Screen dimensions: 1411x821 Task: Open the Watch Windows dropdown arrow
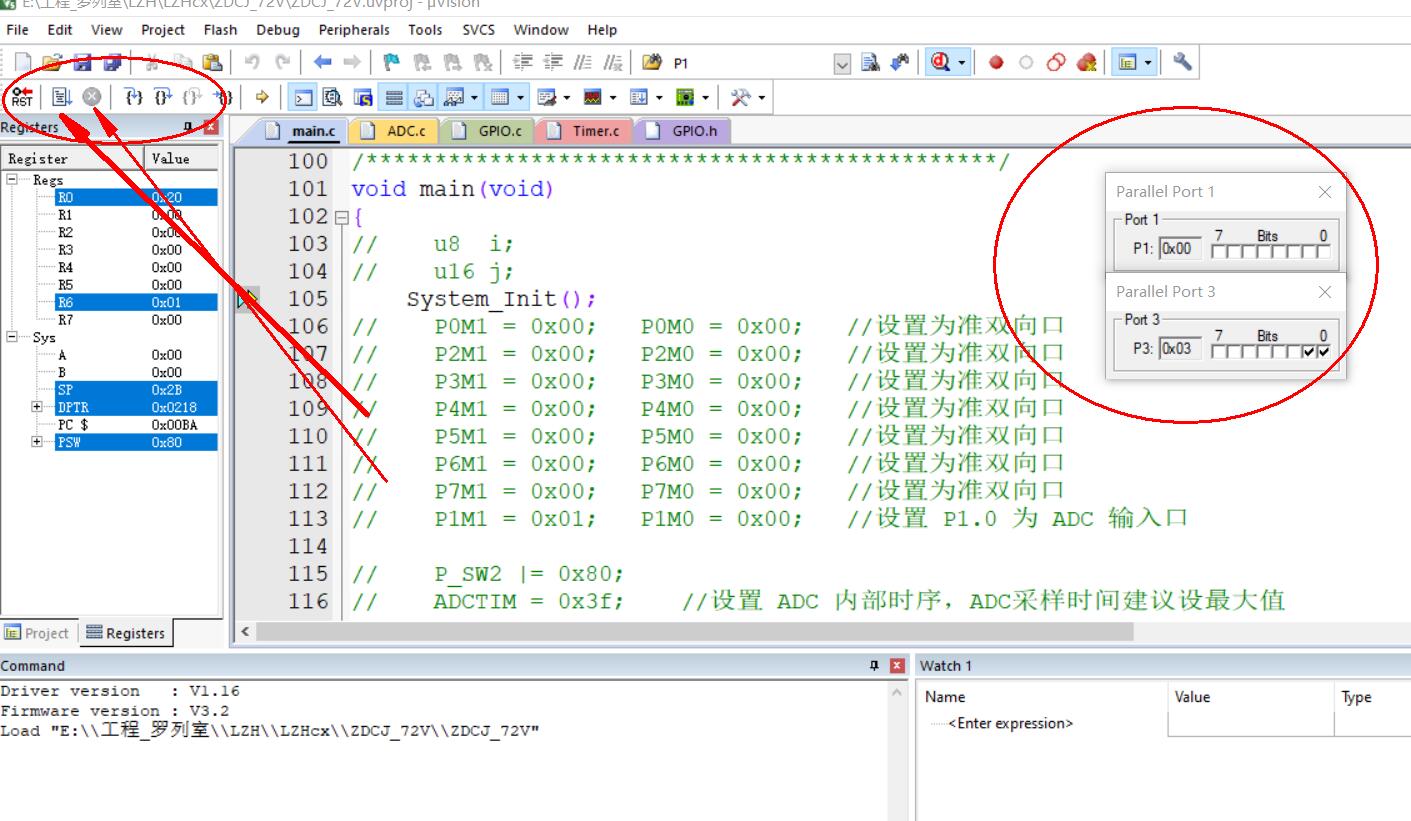[x=474, y=97]
